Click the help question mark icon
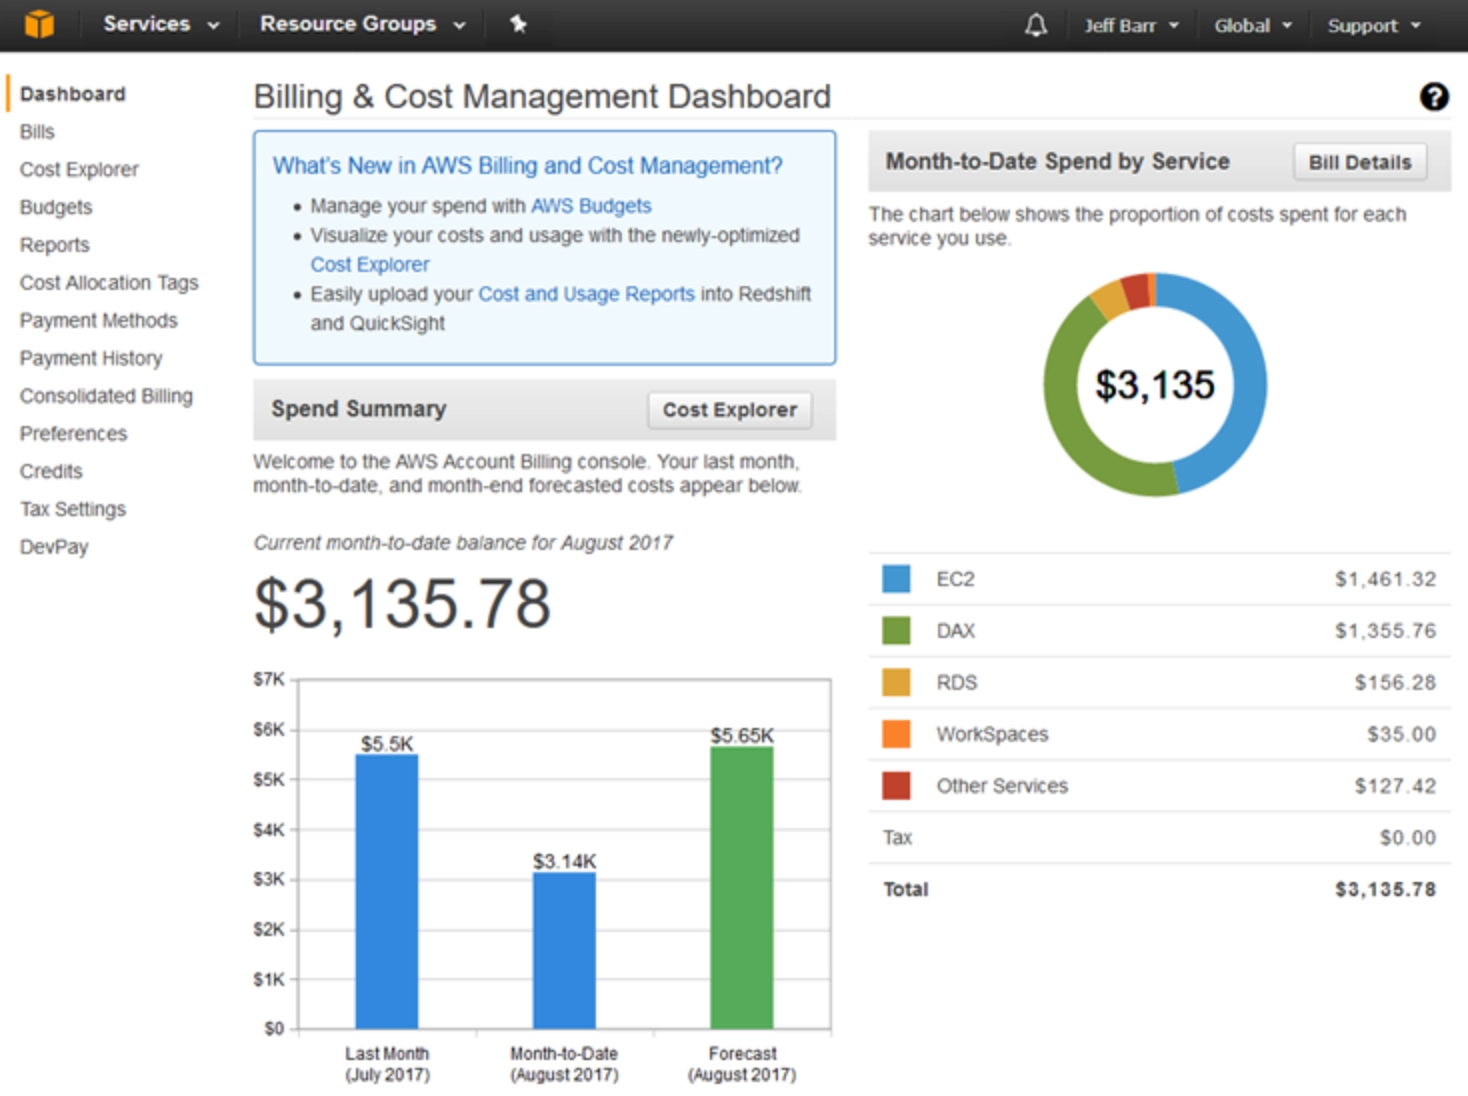1468x1096 pixels. tap(1434, 97)
